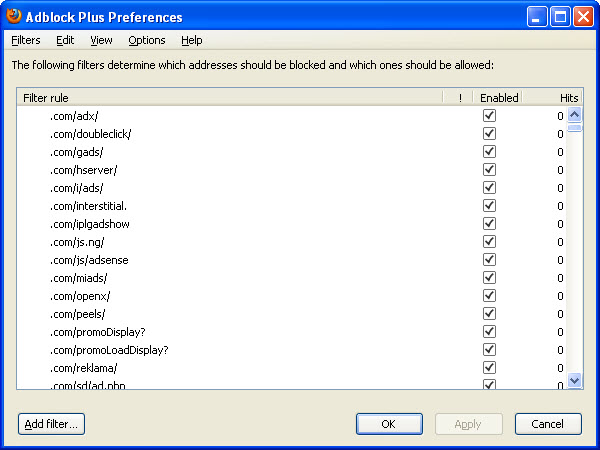Open the View menu
The width and height of the screenshot is (600, 450).
point(101,40)
